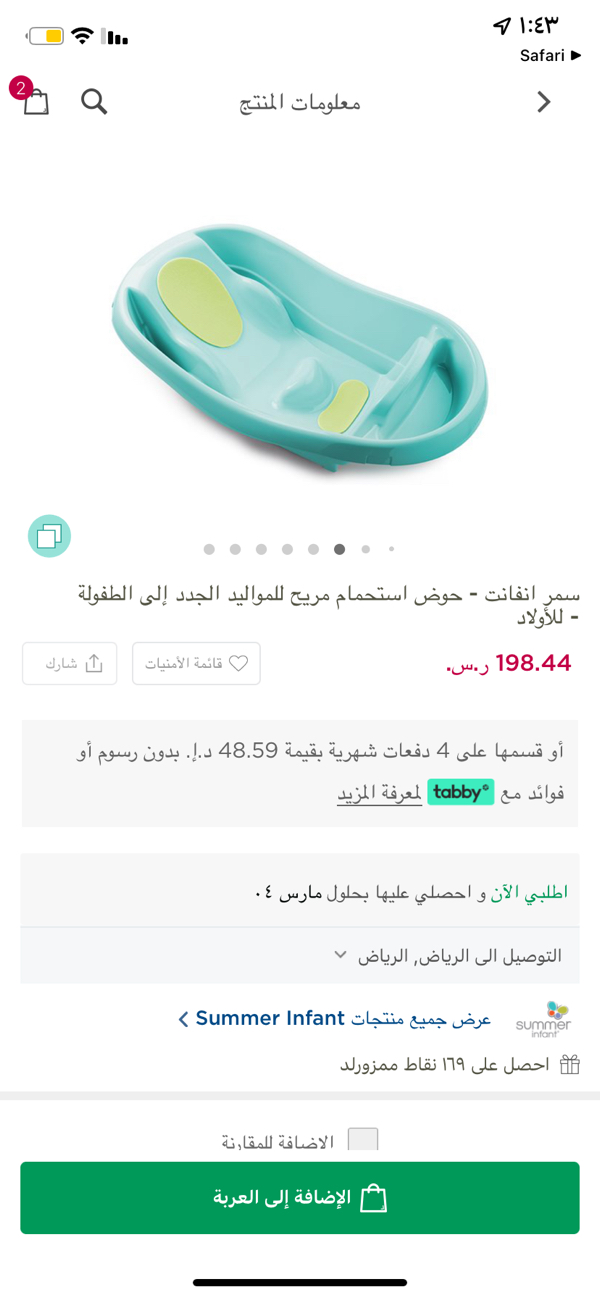The image size is (600, 1298).
Task: Tap the forward arrow in header
Action: pyautogui.click(x=544, y=101)
